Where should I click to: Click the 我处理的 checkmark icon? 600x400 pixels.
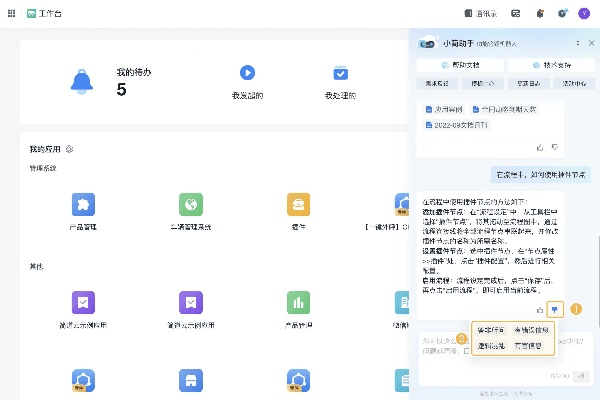[341, 73]
